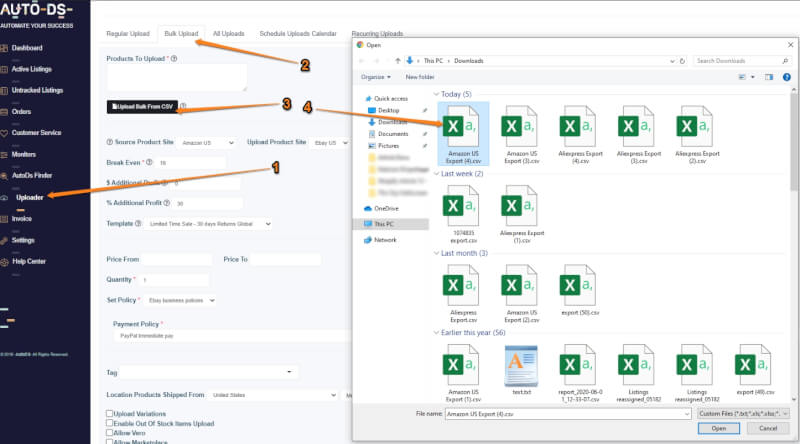Open Desktop in navigation pane
The height and width of the screenshot is (444, 800).
[388, 110]
